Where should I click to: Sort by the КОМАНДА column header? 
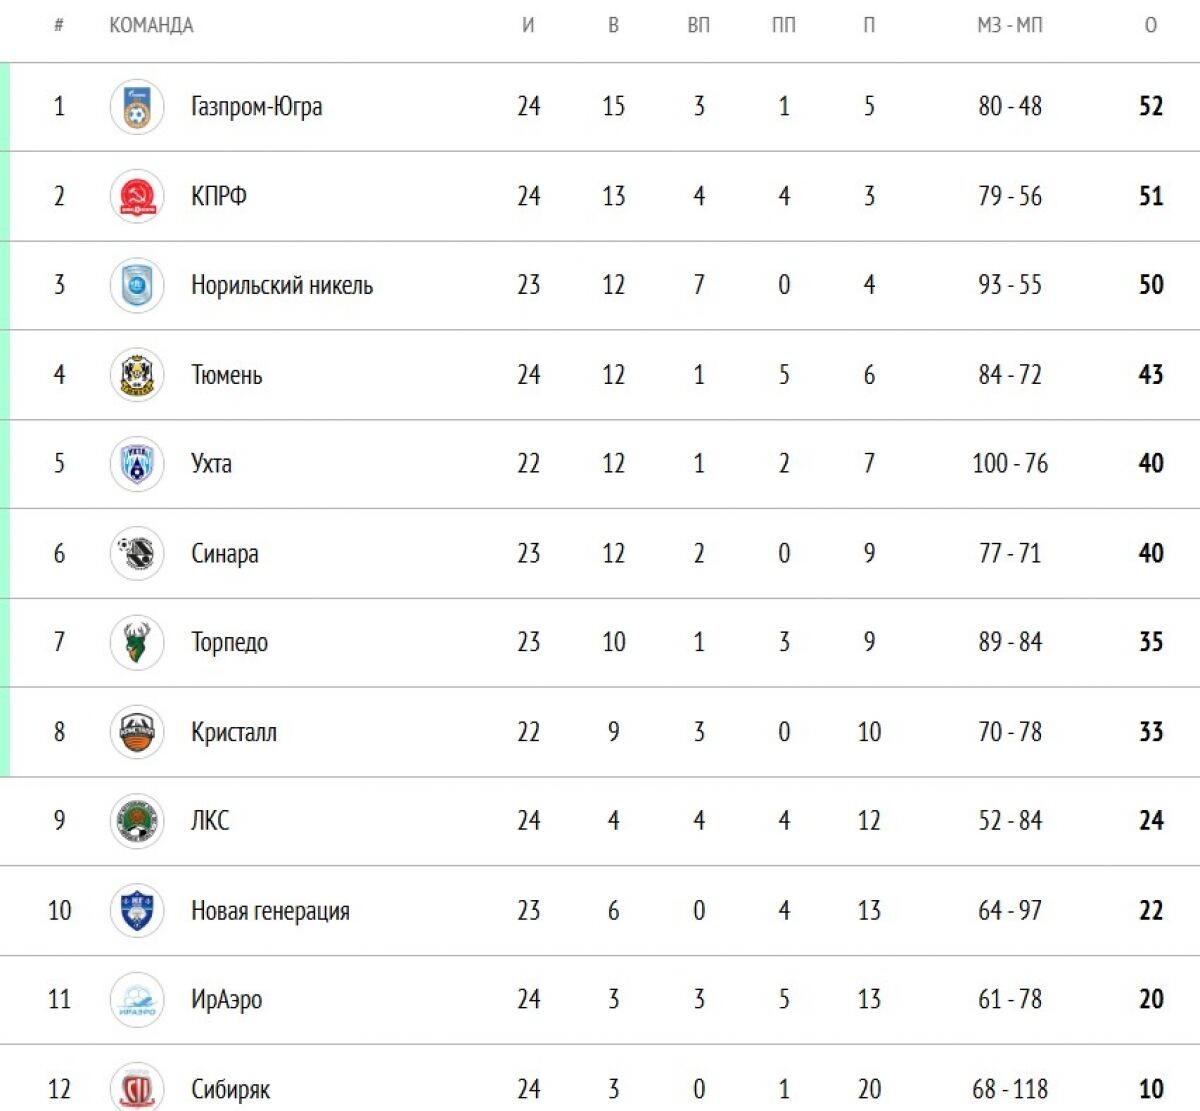[x=151, y=25]
